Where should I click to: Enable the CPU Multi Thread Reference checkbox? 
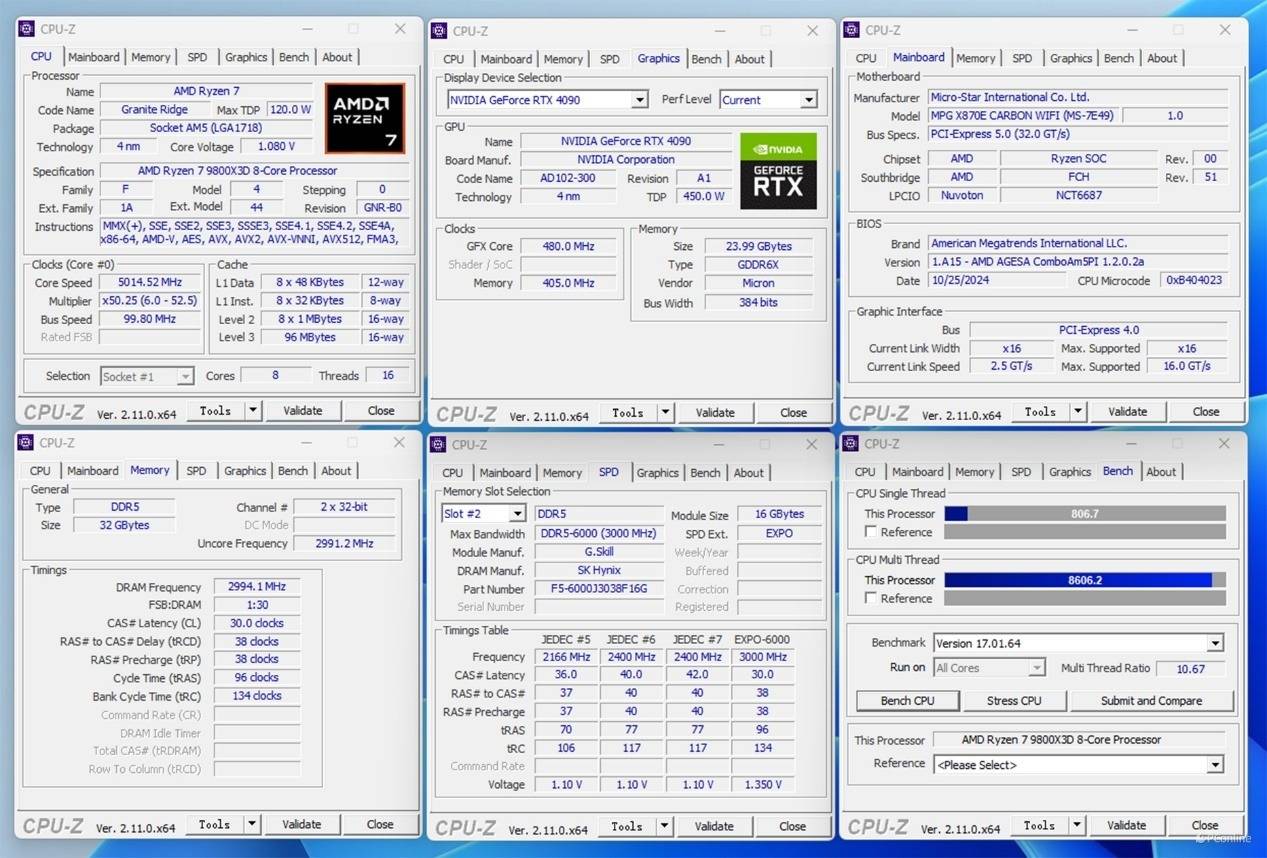point(871,598)
